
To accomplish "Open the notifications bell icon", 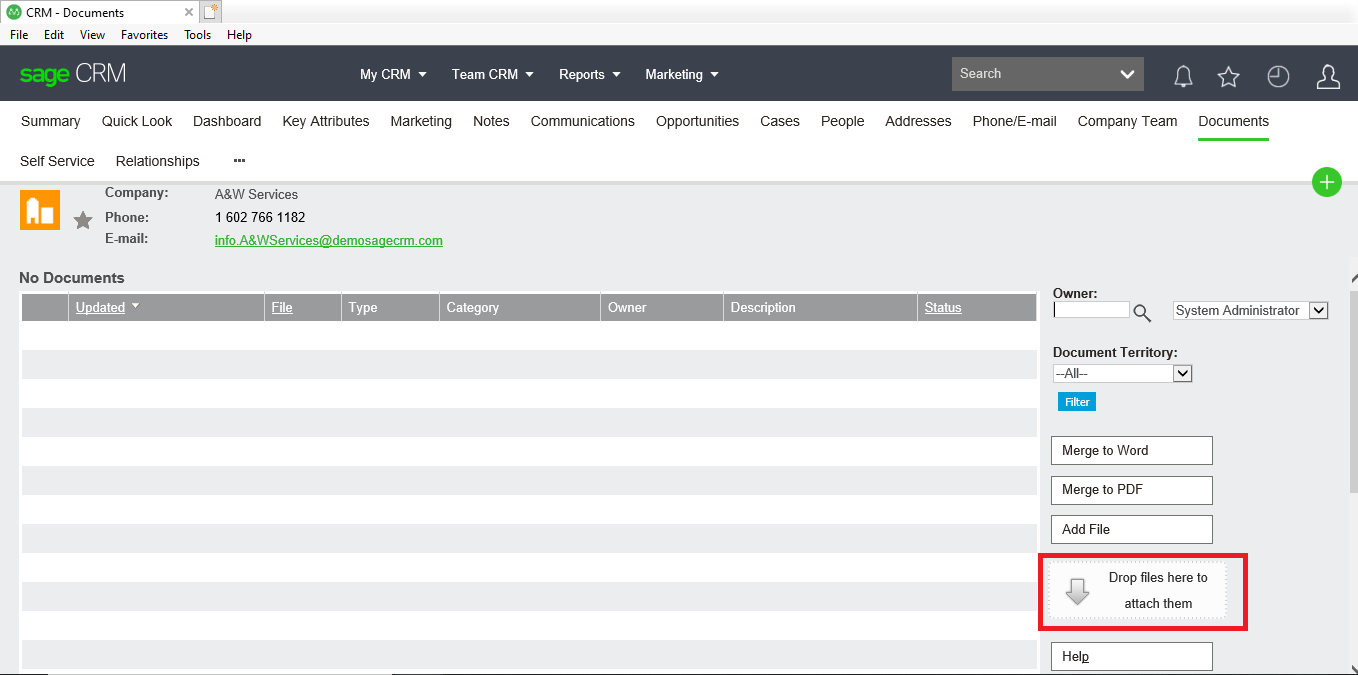I will 1183,76.
